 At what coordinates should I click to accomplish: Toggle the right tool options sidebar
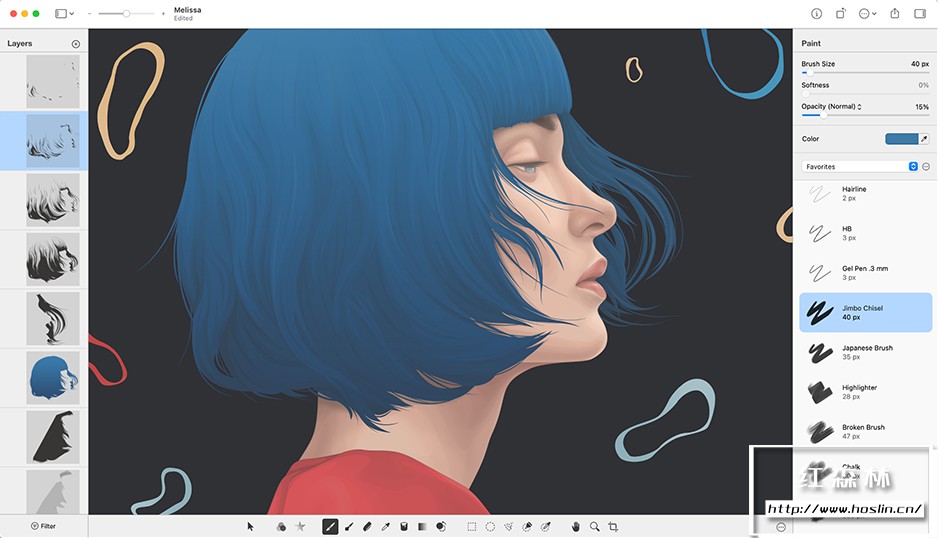pyautogui.click(x=920, y=13)
